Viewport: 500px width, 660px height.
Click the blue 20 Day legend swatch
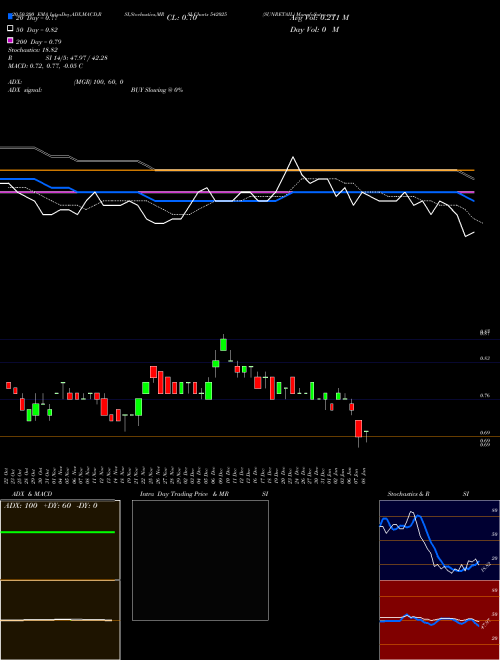[11, 16]
